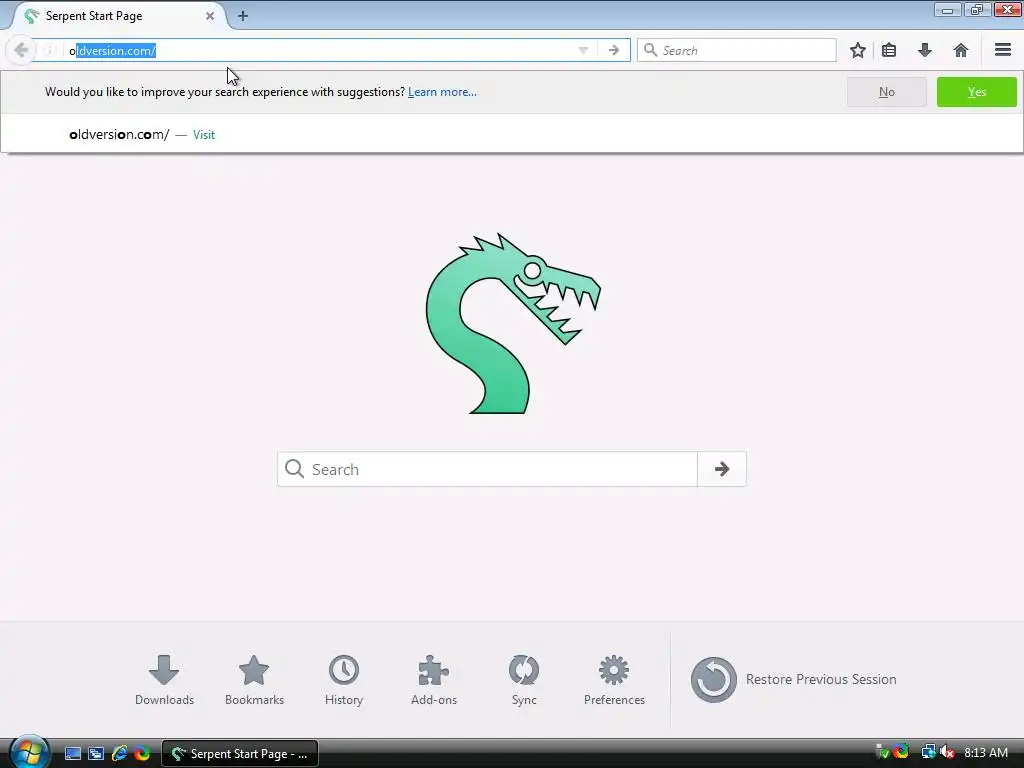Open the Windows Start menu orb
The height and width of the screenshot is (768, 1024).
tap(29, 752)
